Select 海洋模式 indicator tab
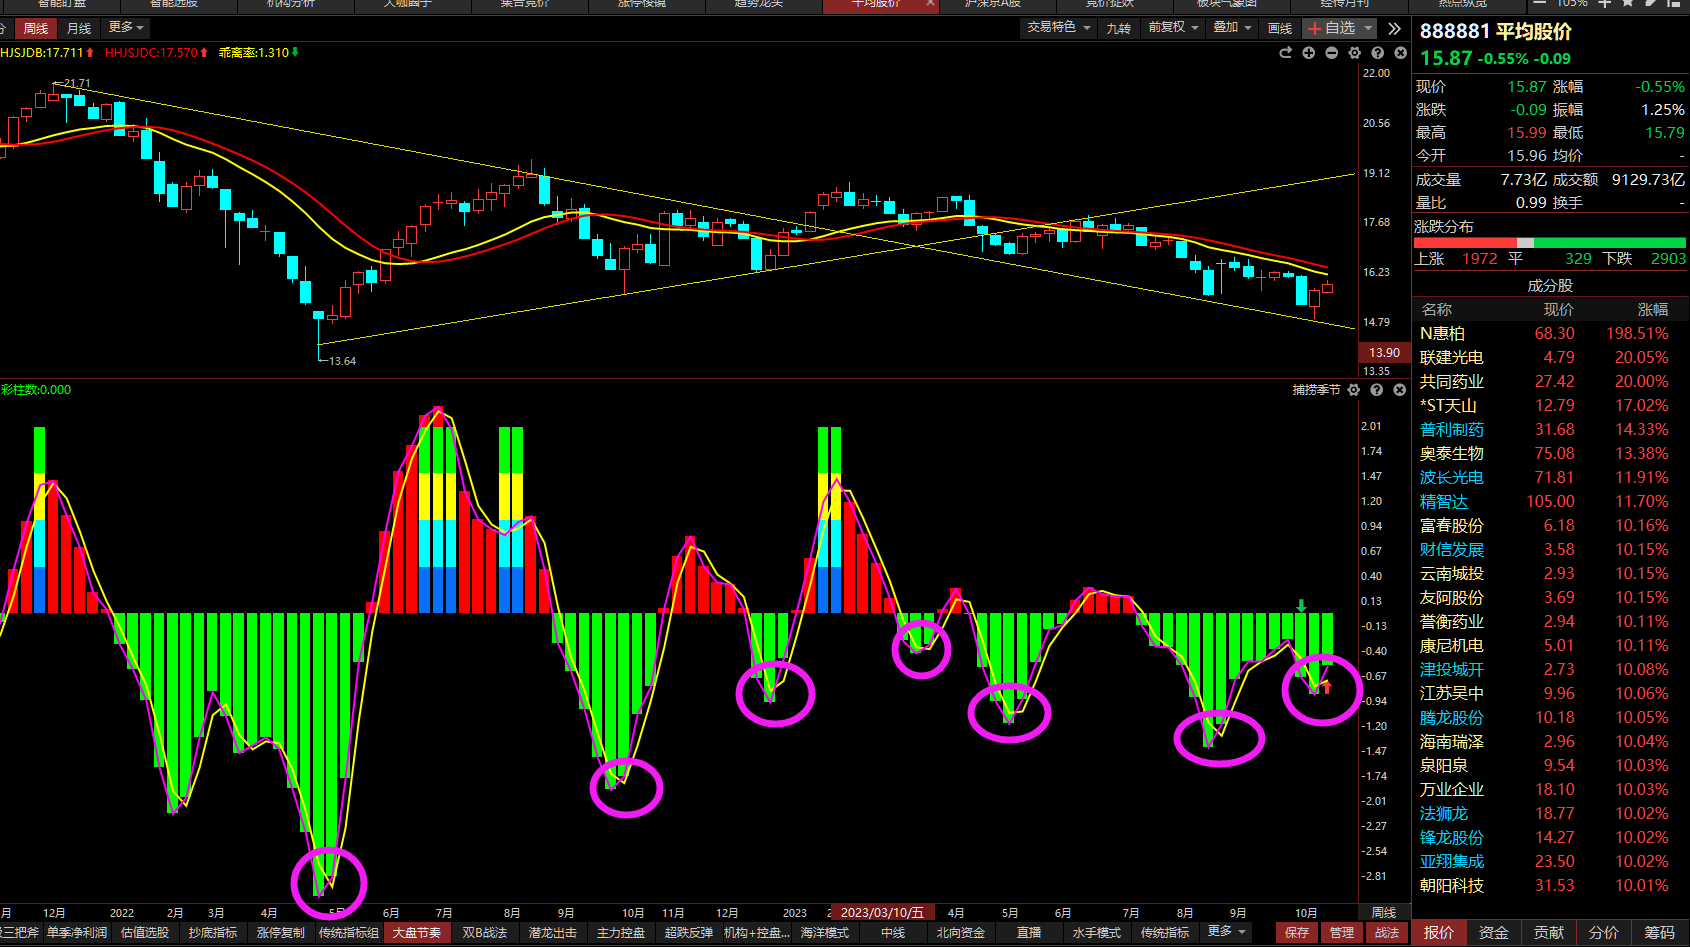This screenshot has height=947, width=1690. [x=825, y=932]
